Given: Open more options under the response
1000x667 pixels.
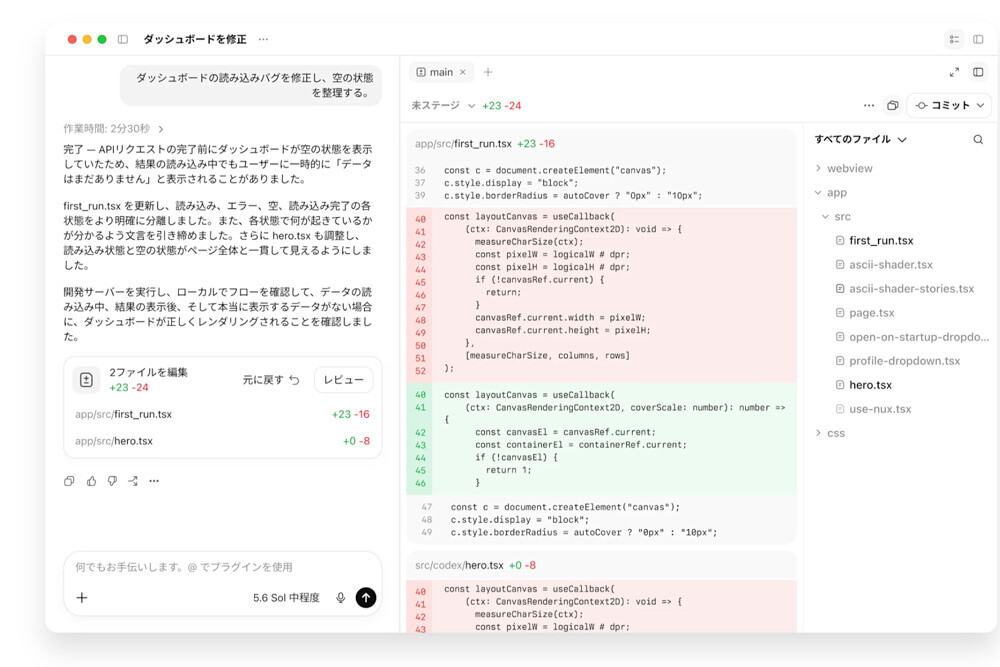Looking at the screenshot, I should click(x=154, y=481).
